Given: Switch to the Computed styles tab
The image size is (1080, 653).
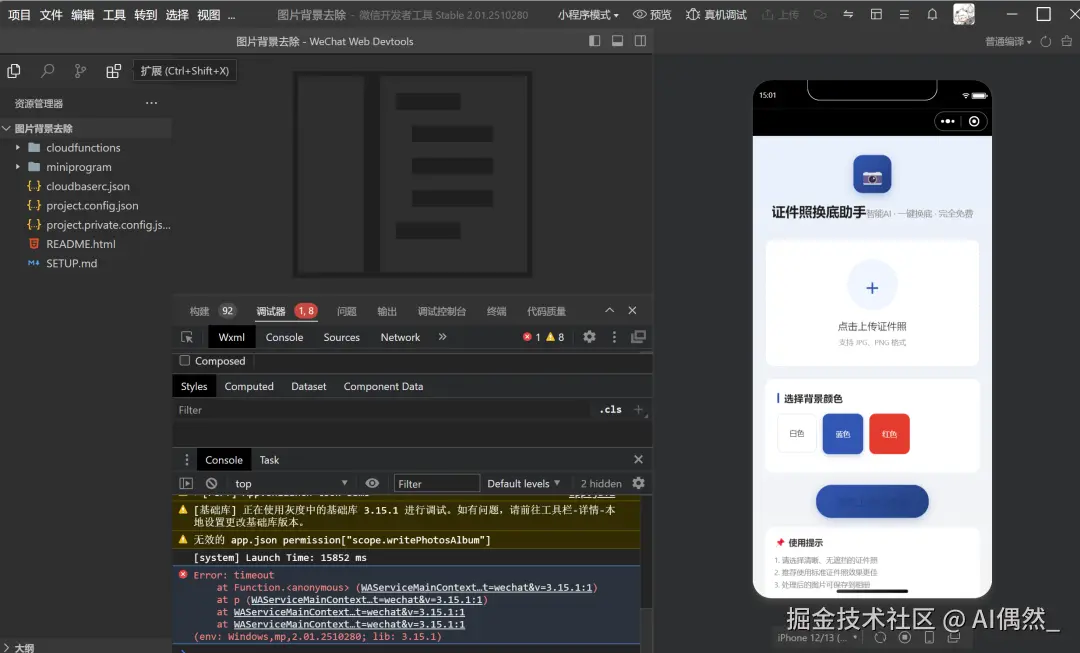Looking at the screenshot, I should coord(249,386).
